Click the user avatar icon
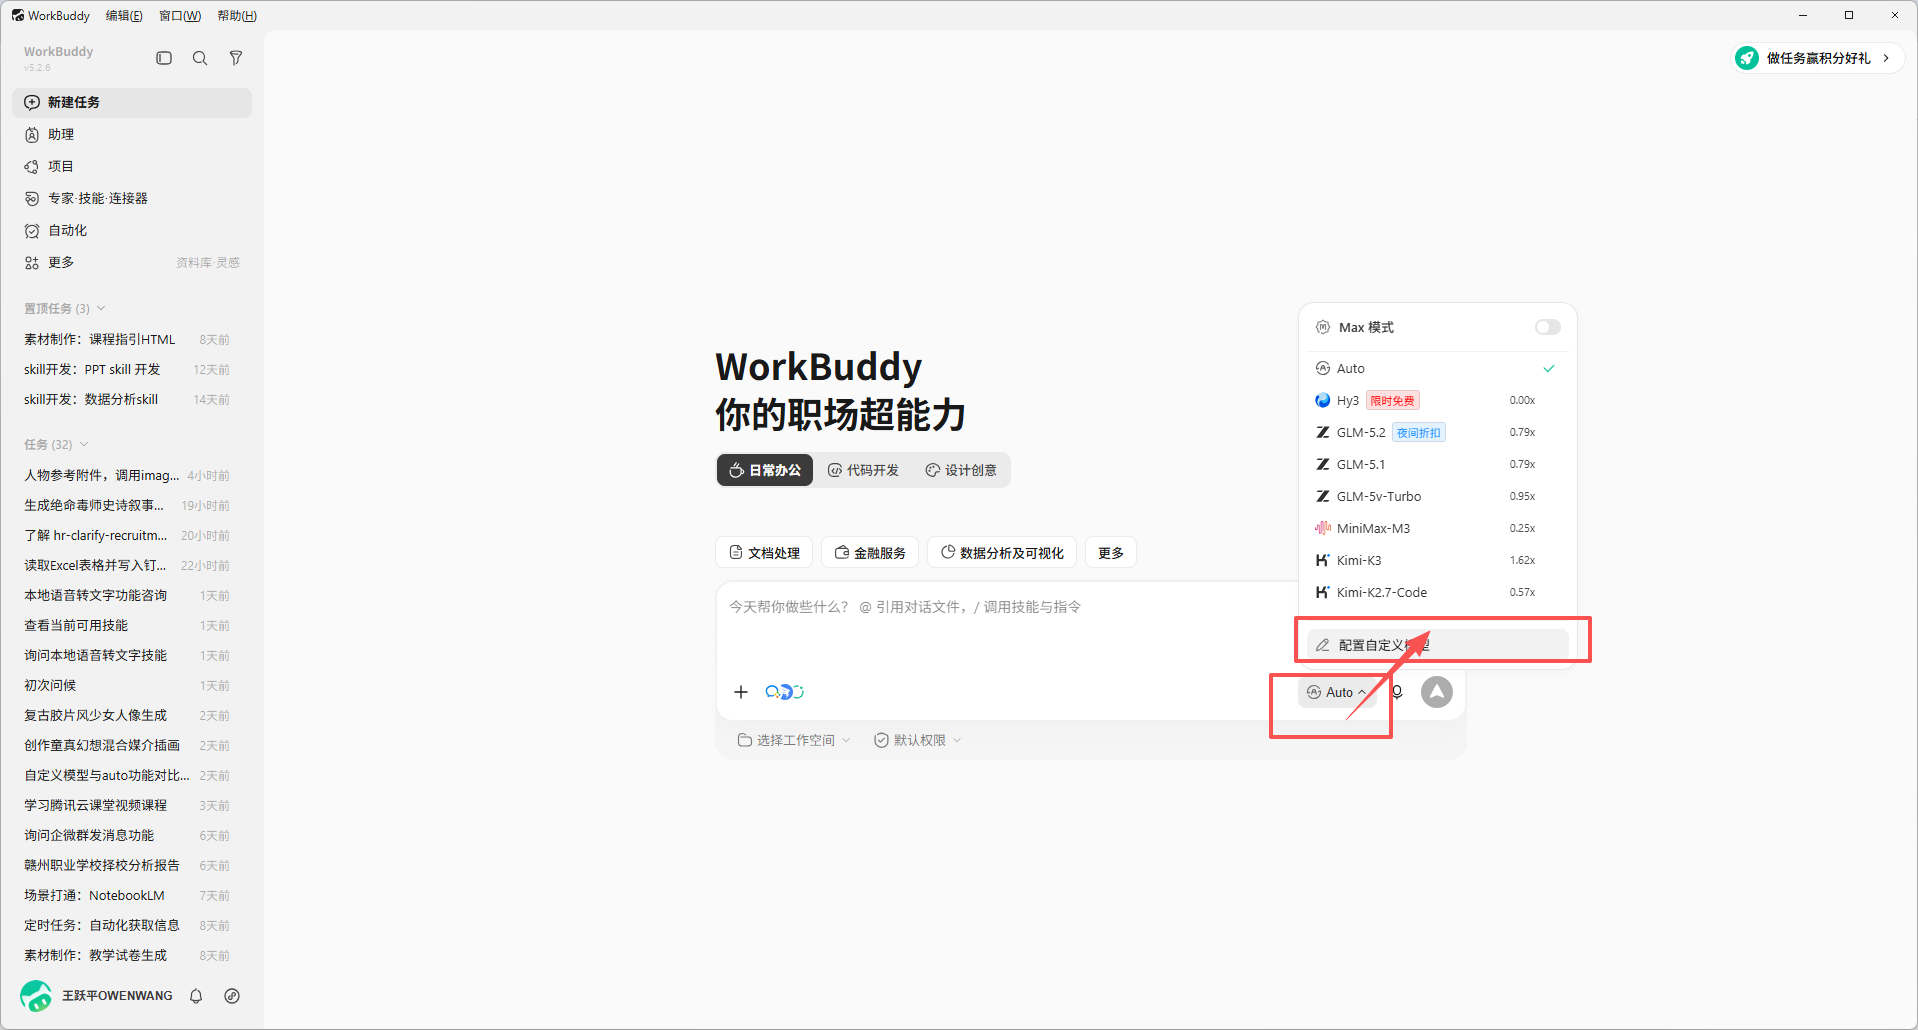This screenshot has width=1918, height=1030. (x=36, y=996)
